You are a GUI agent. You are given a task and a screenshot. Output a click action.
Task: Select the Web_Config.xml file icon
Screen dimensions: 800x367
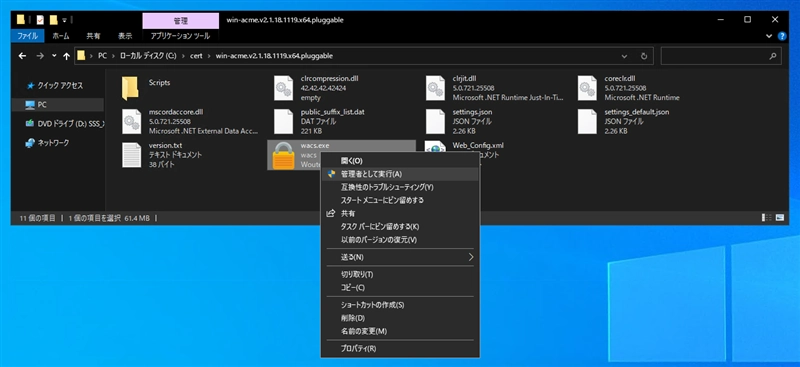point(435,146)
